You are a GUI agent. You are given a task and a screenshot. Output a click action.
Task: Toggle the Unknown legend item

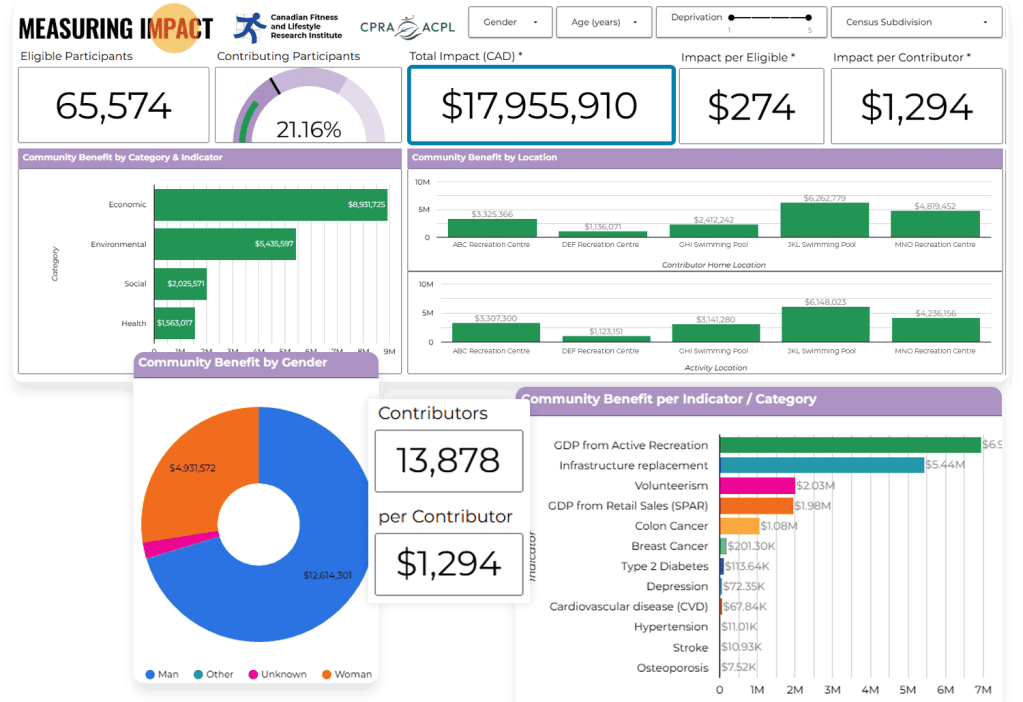pyautogui.click(x=277, y=674)
